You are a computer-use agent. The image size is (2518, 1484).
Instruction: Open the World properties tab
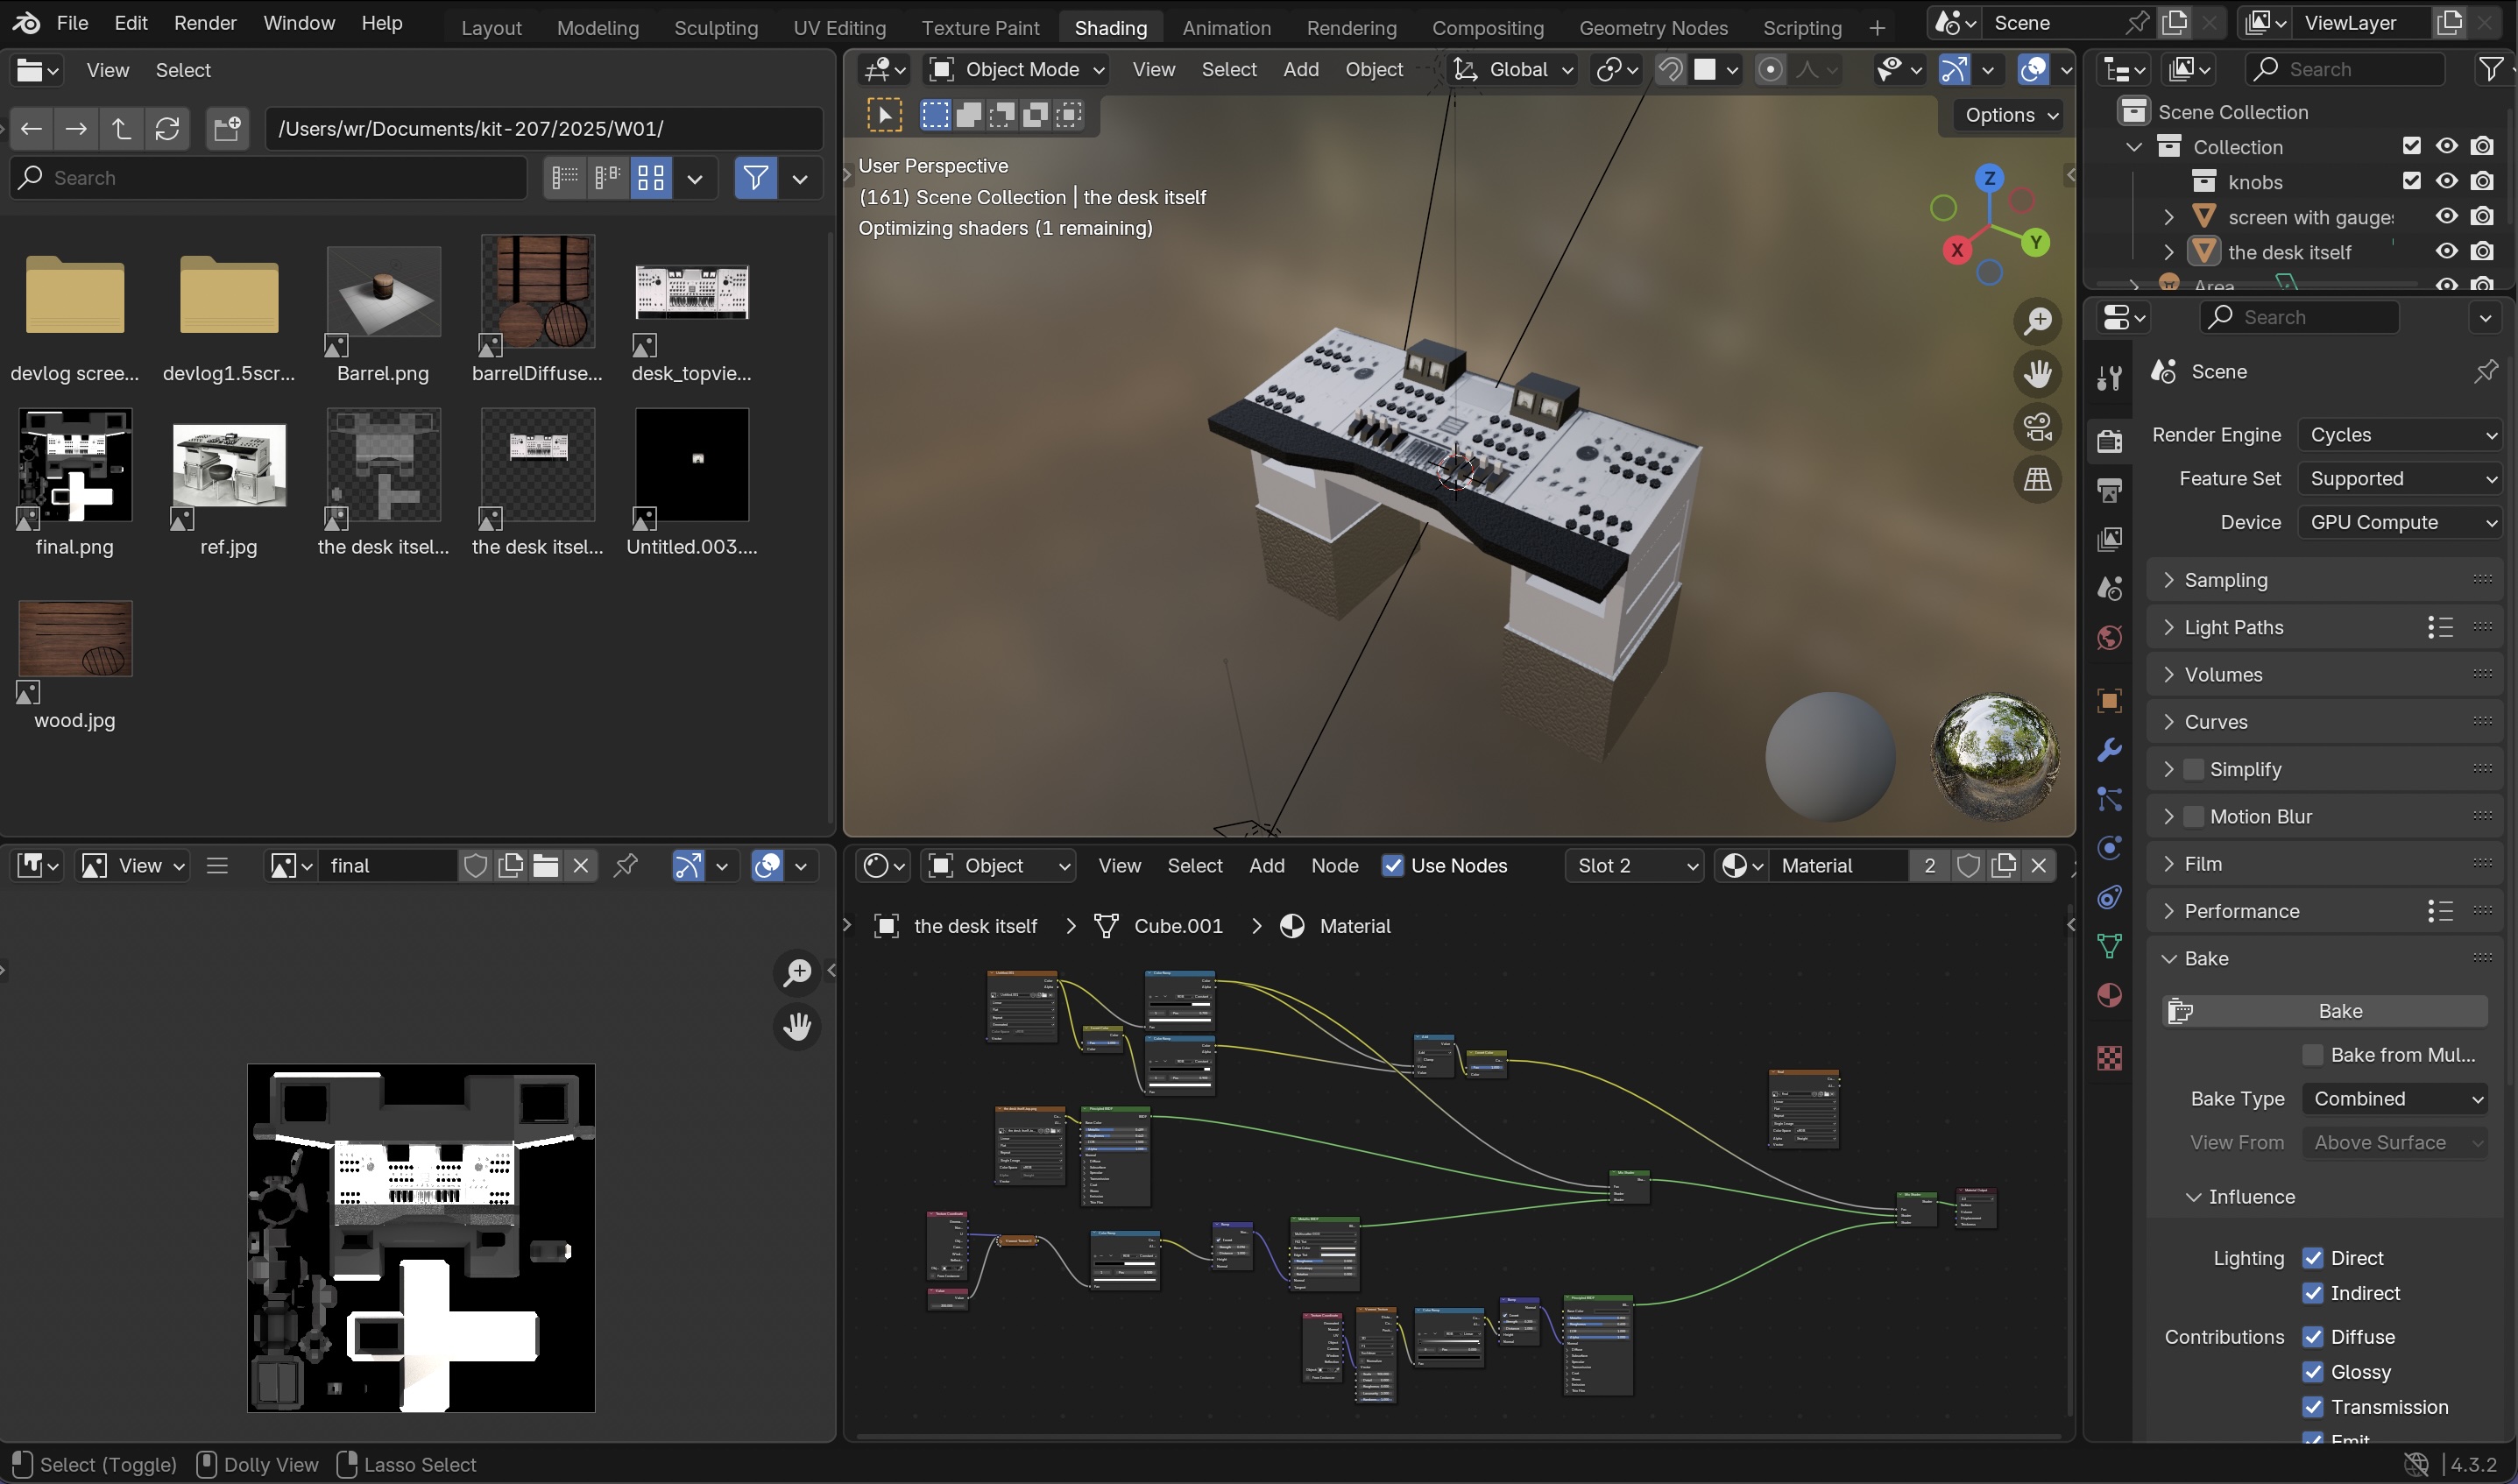pyautogui.click(x=2109, y=638)
